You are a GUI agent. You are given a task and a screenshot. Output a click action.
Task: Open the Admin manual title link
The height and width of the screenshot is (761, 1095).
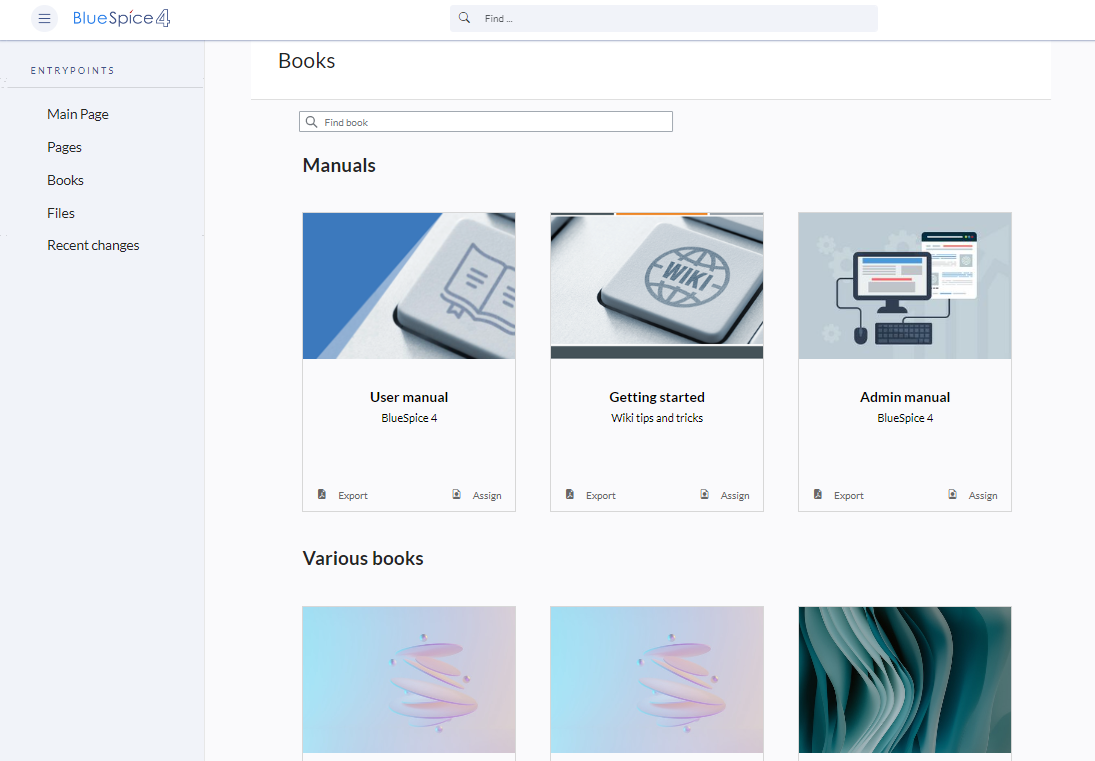click(x=905, y=397)
